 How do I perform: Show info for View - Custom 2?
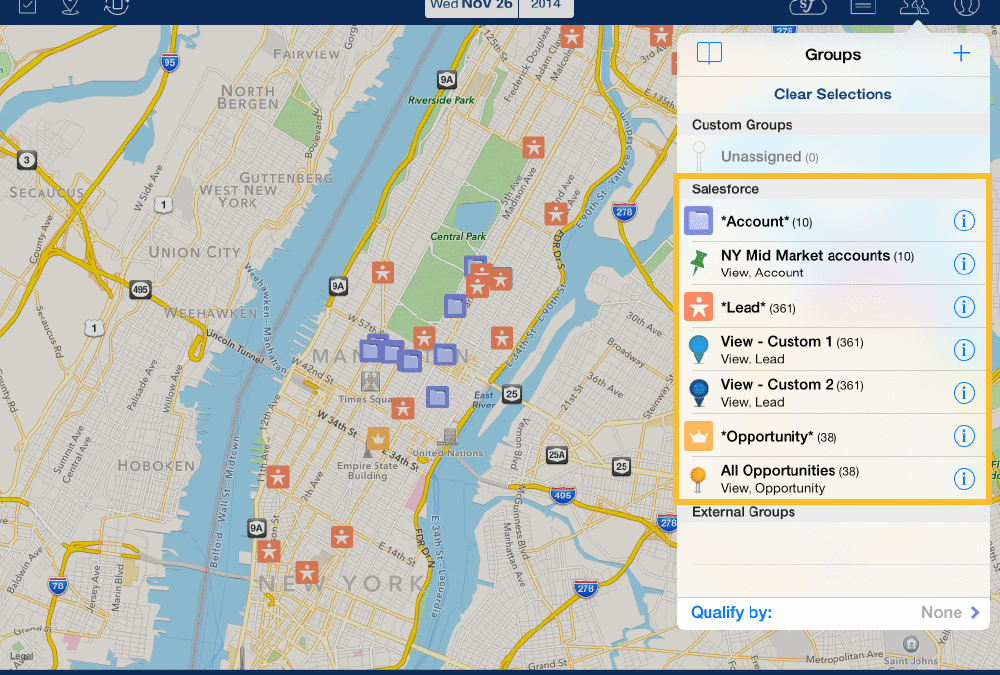pos(964,393)
